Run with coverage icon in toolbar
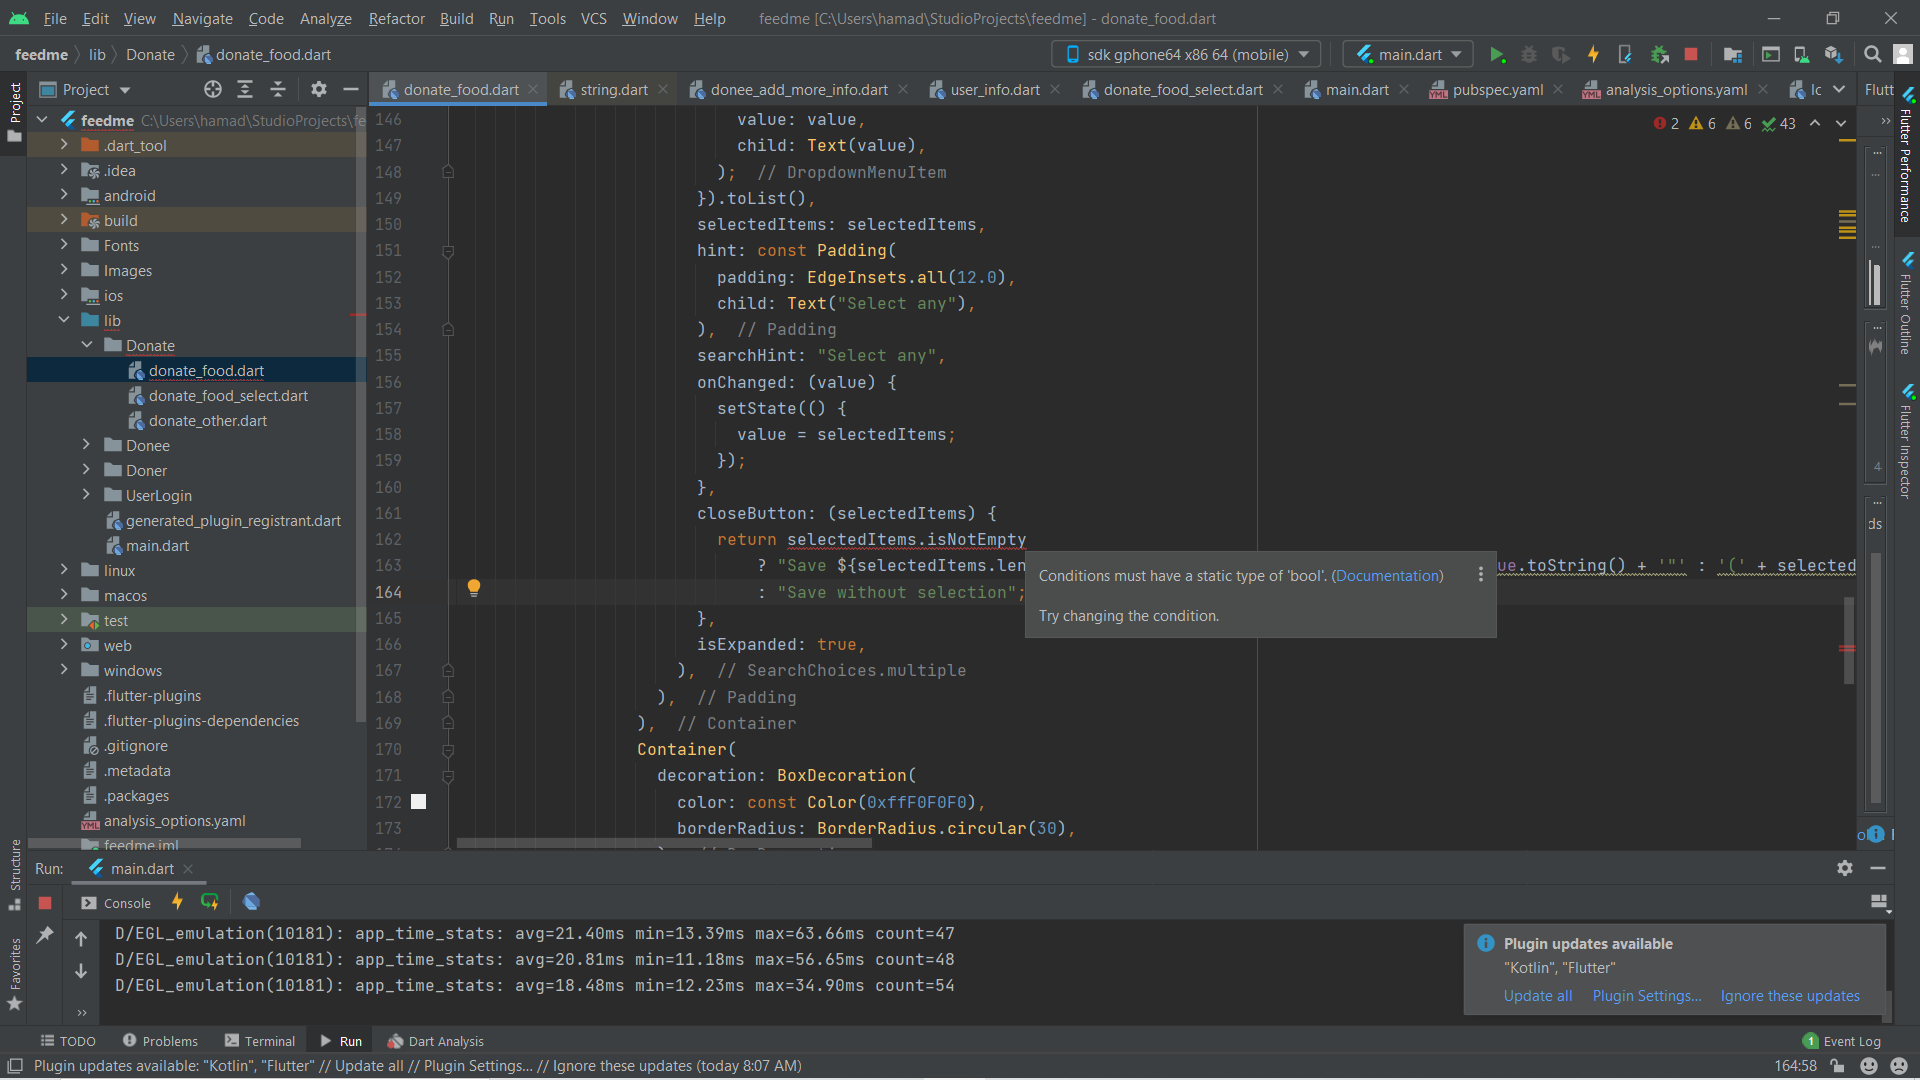1920x1080 pixels. pos(1561,55)
